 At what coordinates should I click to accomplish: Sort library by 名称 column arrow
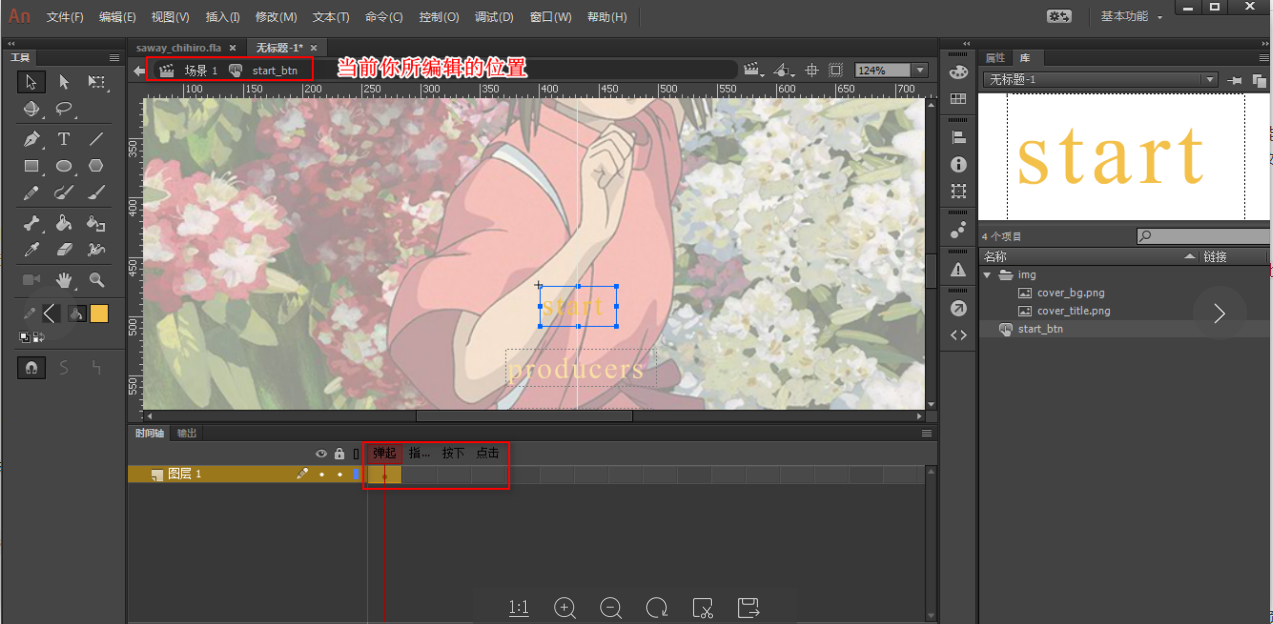(1189, 257)
